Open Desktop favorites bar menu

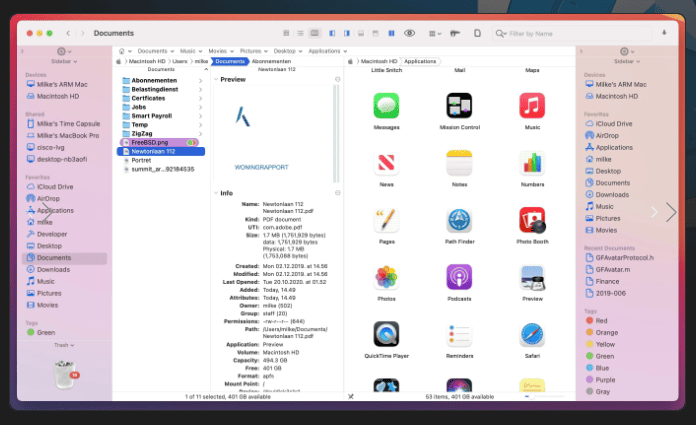(288, 51)
